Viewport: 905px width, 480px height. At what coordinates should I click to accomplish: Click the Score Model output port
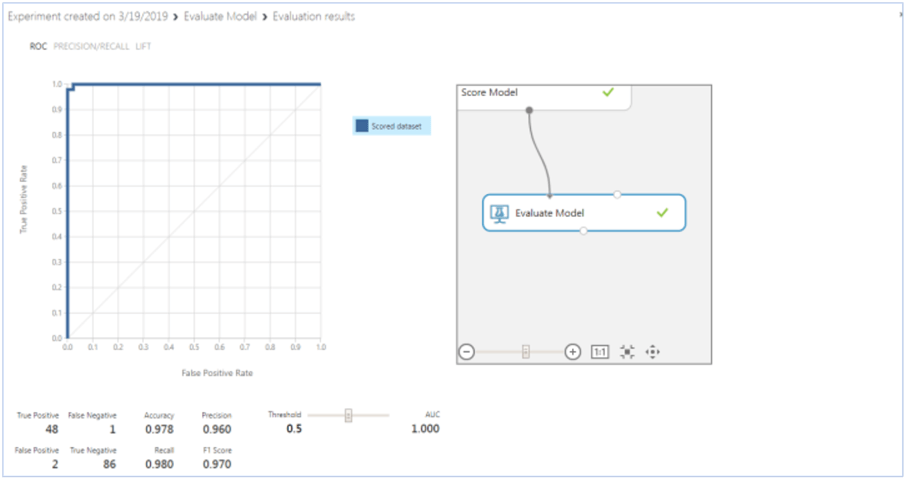(529, 110)
